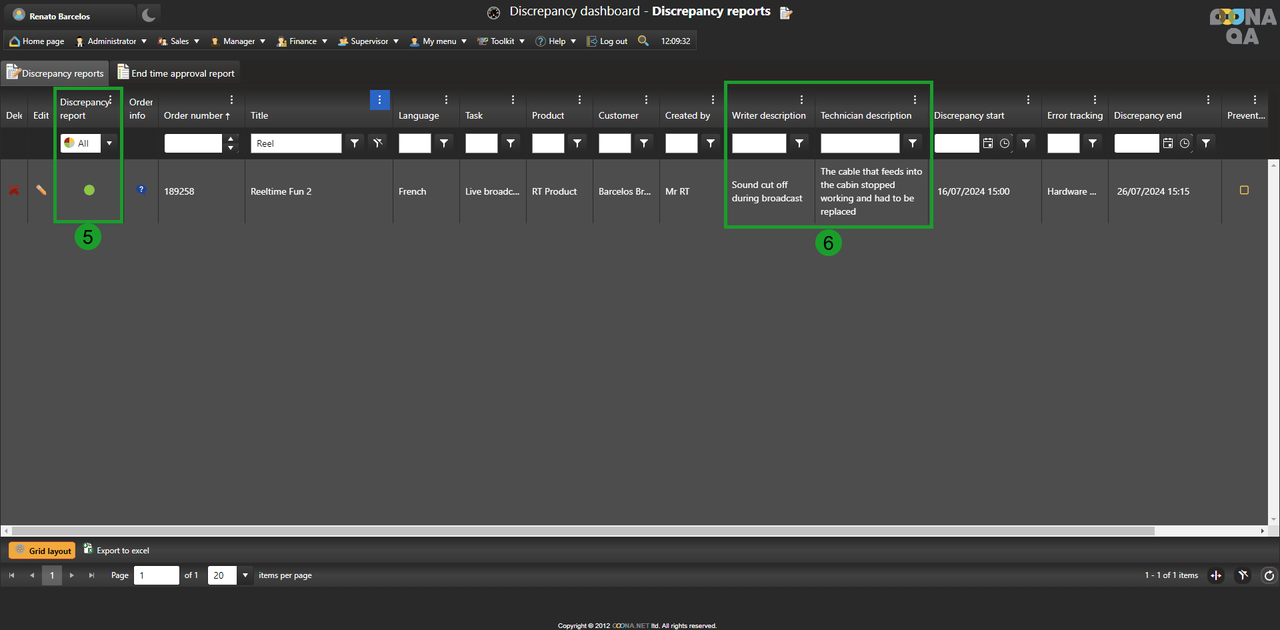
Task: Open the Discrepancy start calendar picker
Action: pyautogui.click(x=988, y=144)
